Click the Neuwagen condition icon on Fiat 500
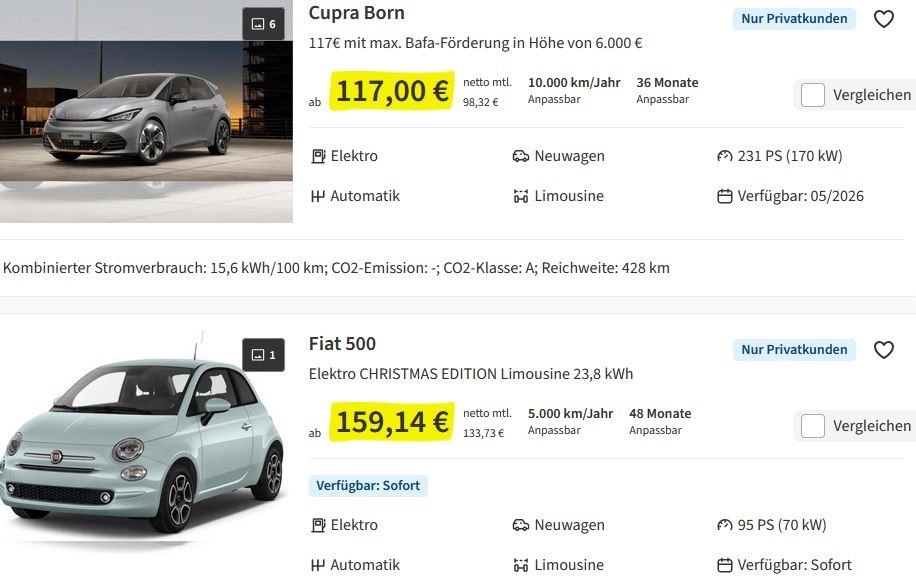 [x=520, y=524]
